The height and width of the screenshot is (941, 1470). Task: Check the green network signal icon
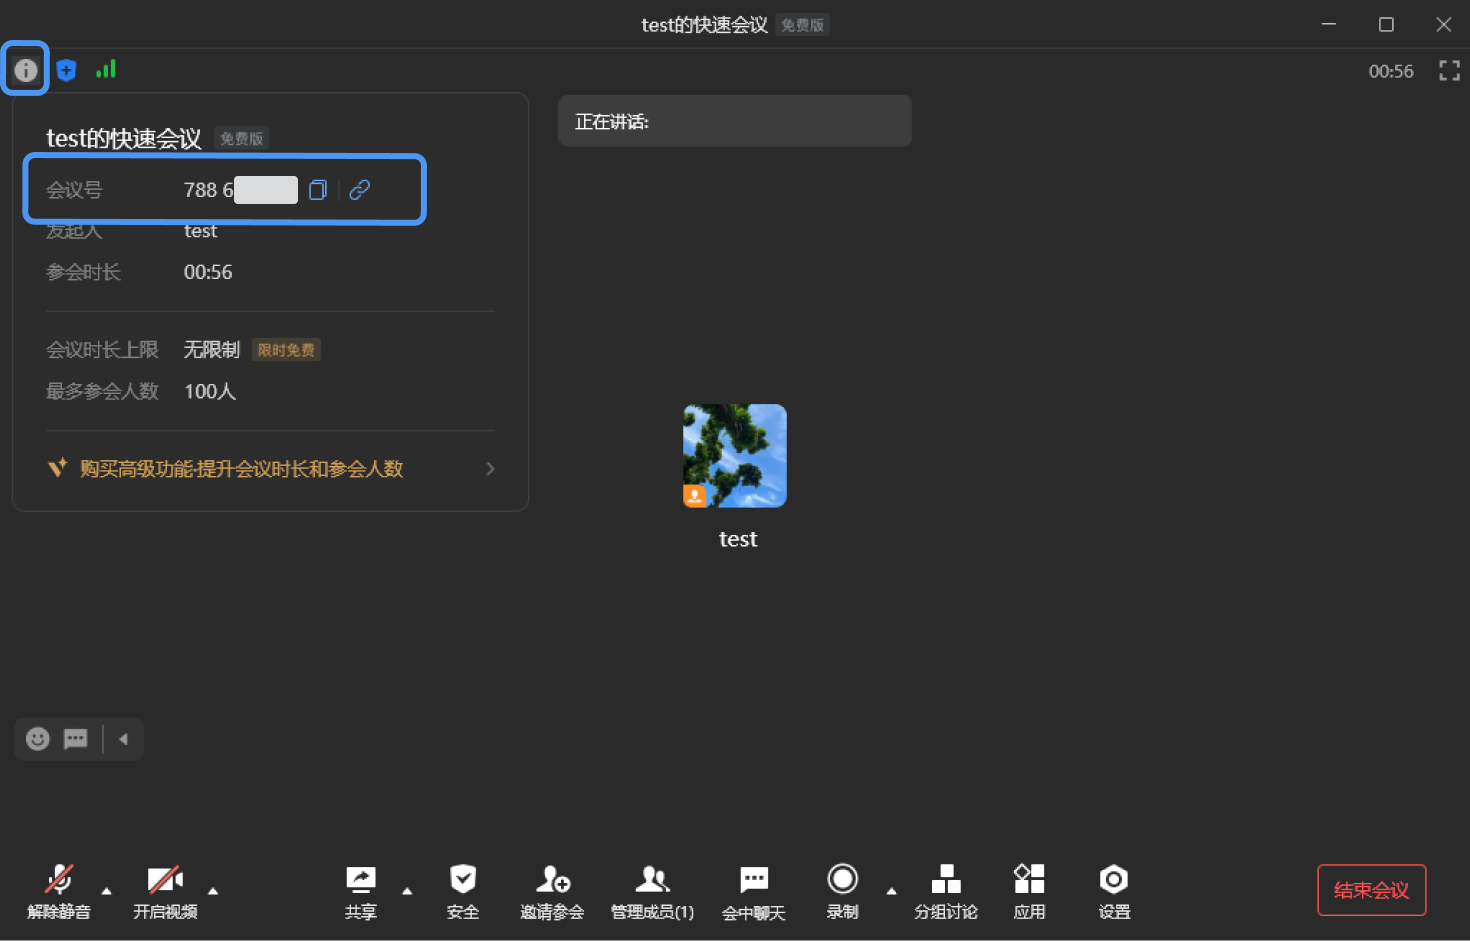[106, 69]
